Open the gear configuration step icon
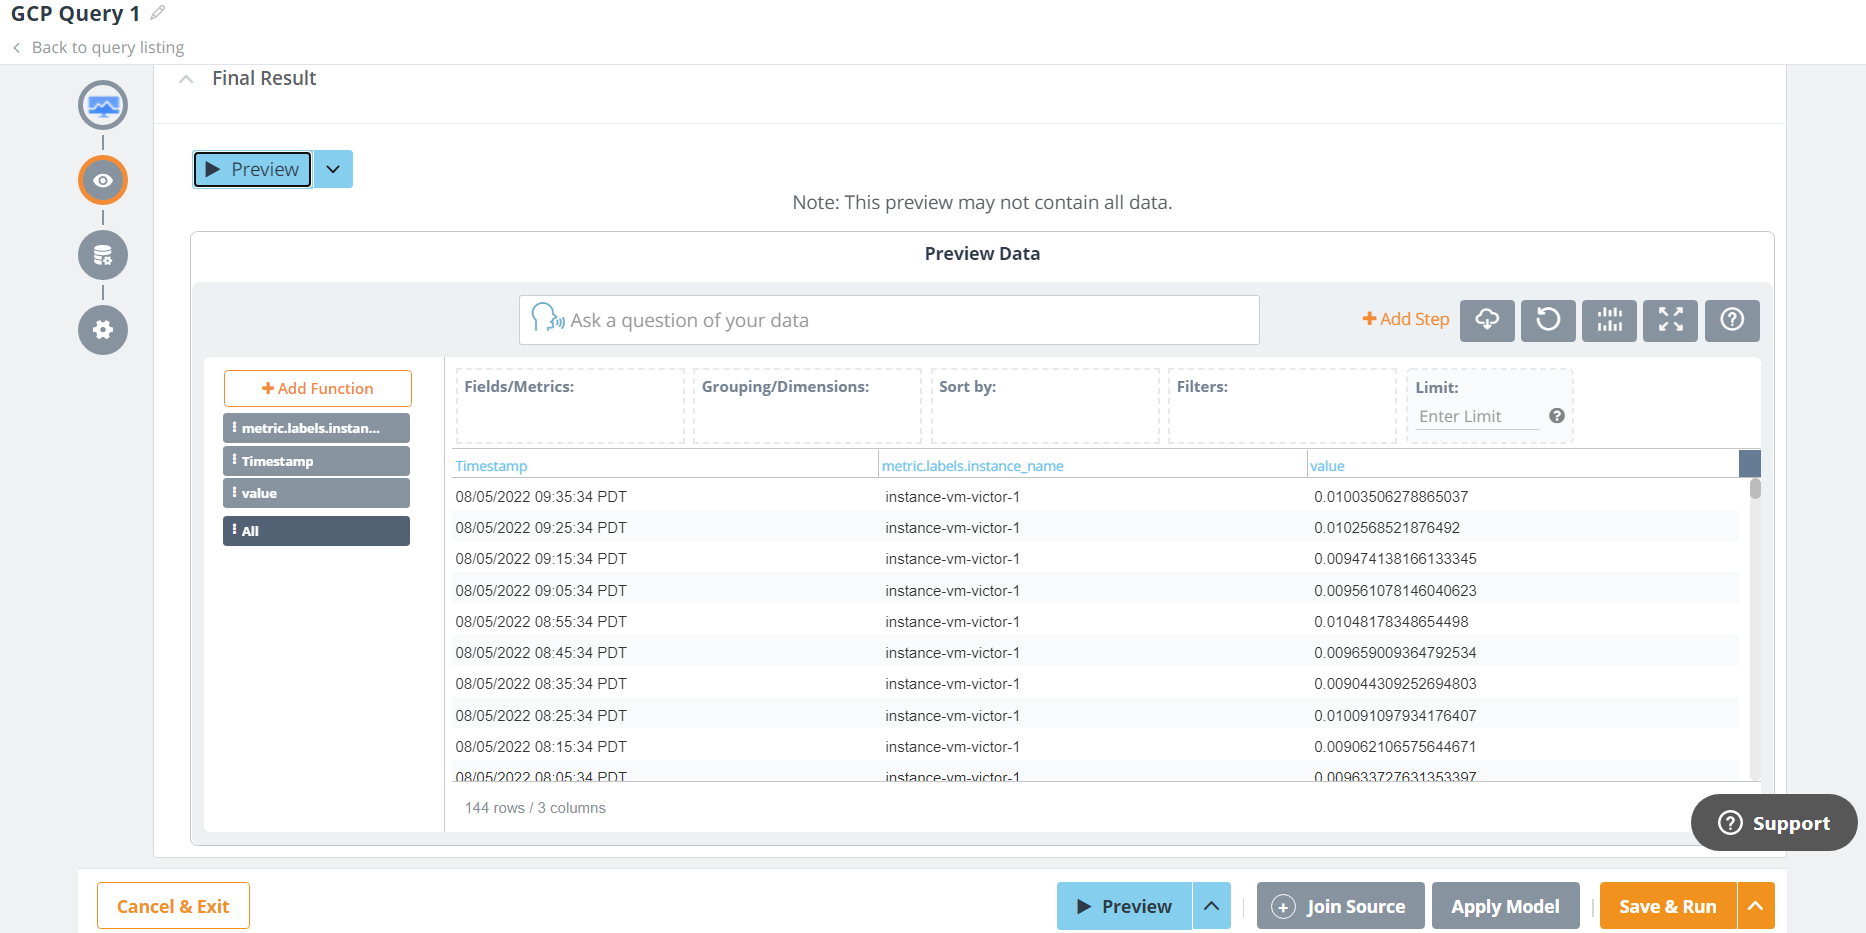This screenshot has width=1866, height=933. coord(103,330)
